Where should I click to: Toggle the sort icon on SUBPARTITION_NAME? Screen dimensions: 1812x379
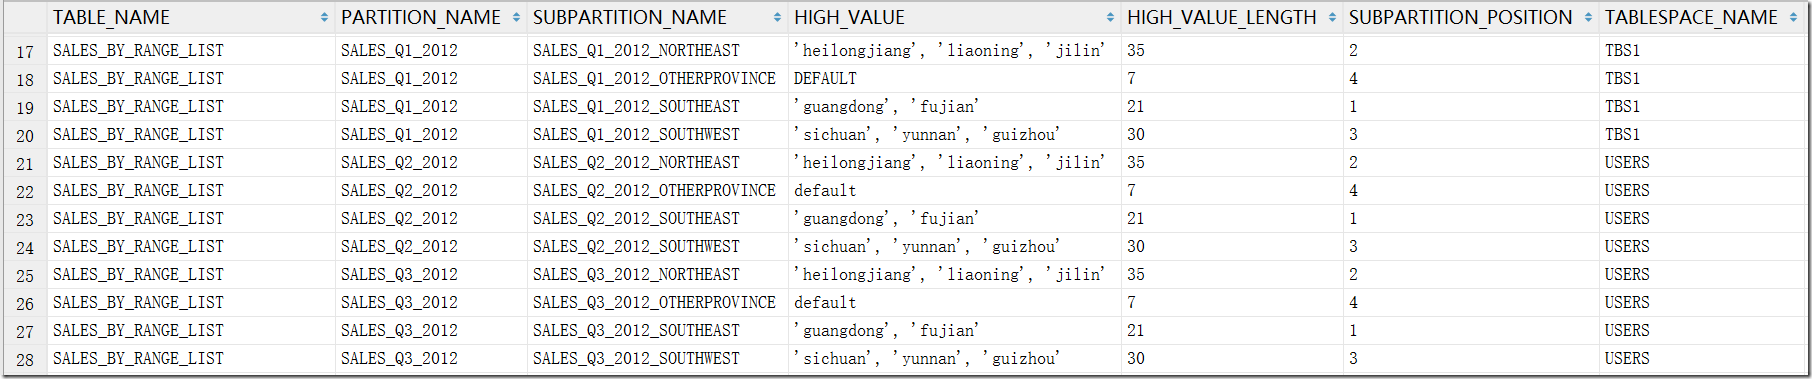777,18
